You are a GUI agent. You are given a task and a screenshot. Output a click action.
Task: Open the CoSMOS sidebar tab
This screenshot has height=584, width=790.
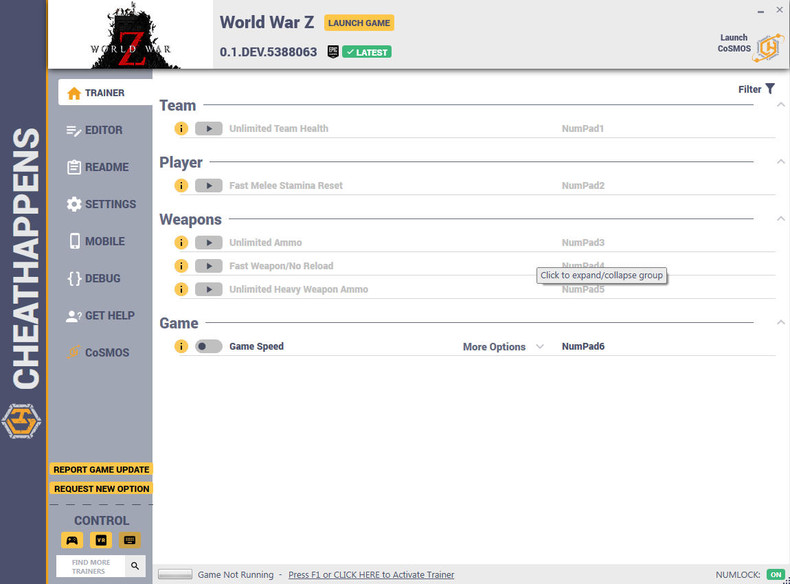98,353
